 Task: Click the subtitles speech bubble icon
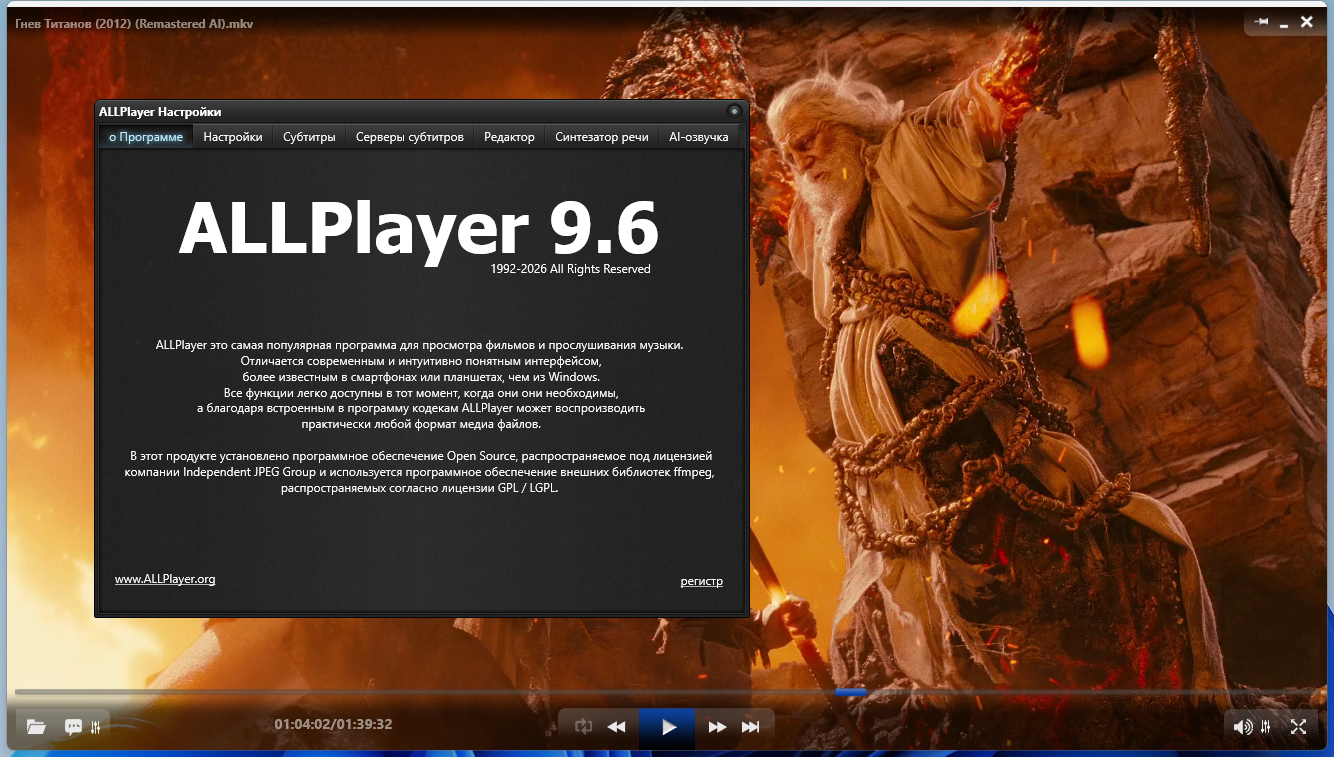click(x=73, y=727)
